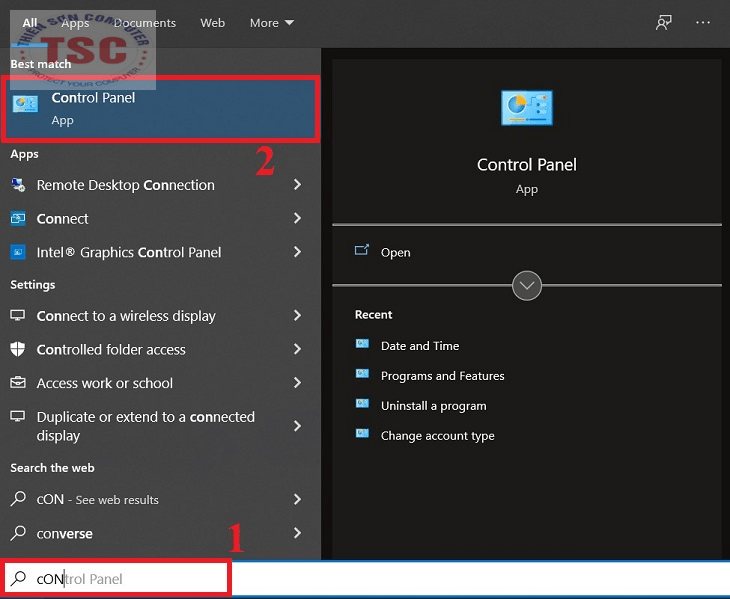Switch to the Apps filter tab
Screen dimensions: 730x599
[75, 23]
